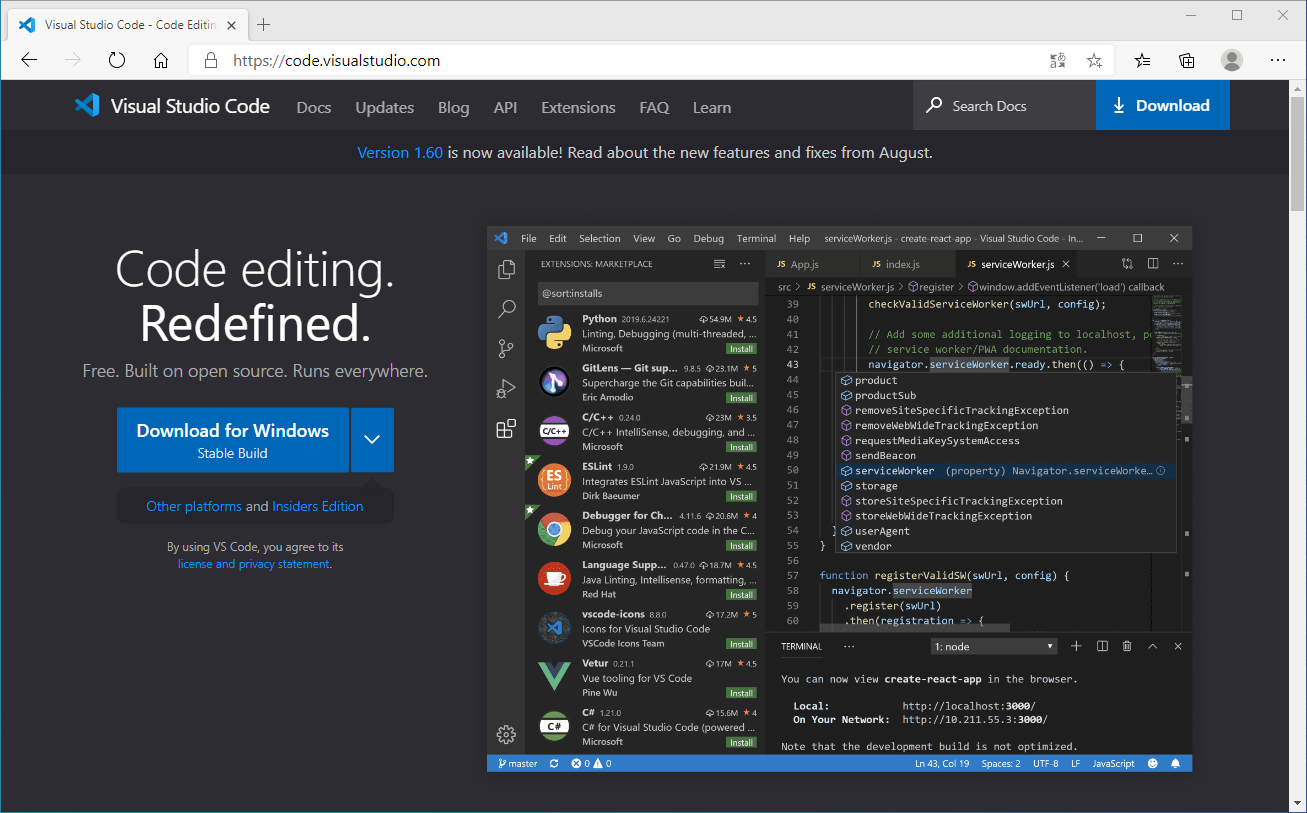
Task: Open license and privacy statement link
Action: coord(253,564)
